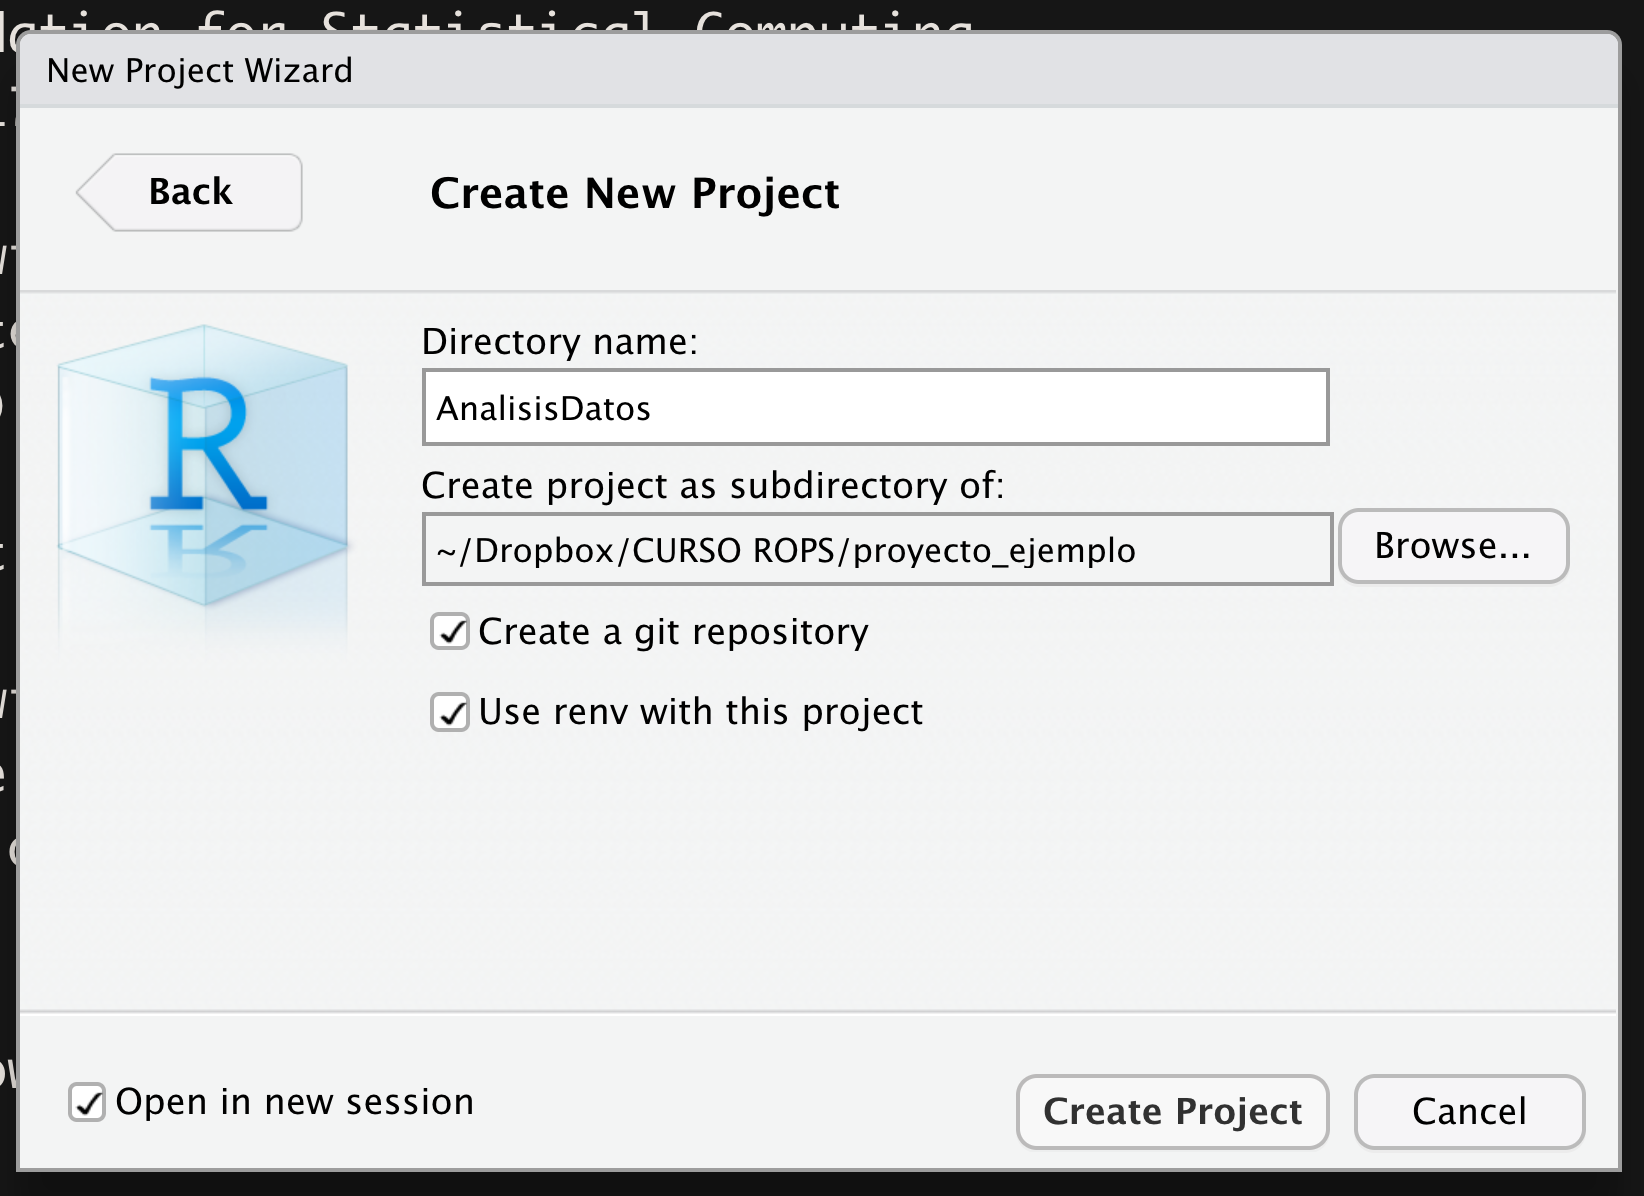Uncheck the Create a git repository checkbox
This screenshot has width=1644, height=1196.
[x=450, y=632]
